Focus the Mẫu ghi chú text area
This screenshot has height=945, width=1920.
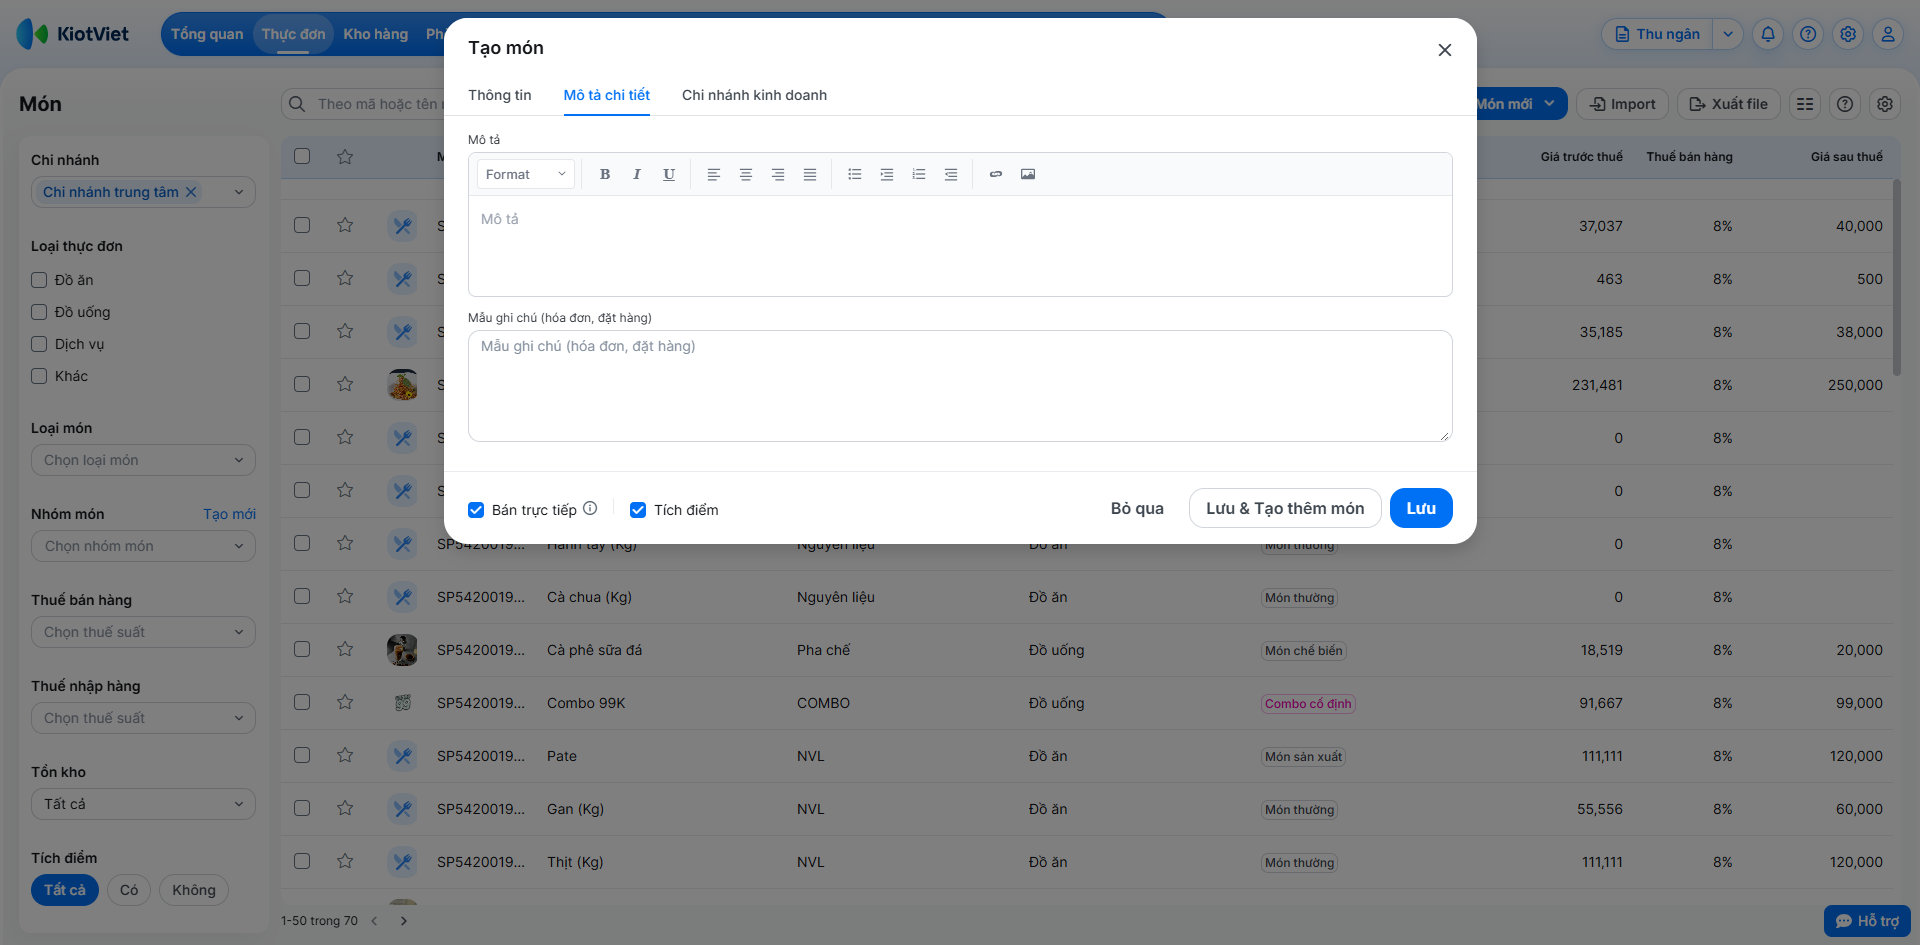[960, 386]
